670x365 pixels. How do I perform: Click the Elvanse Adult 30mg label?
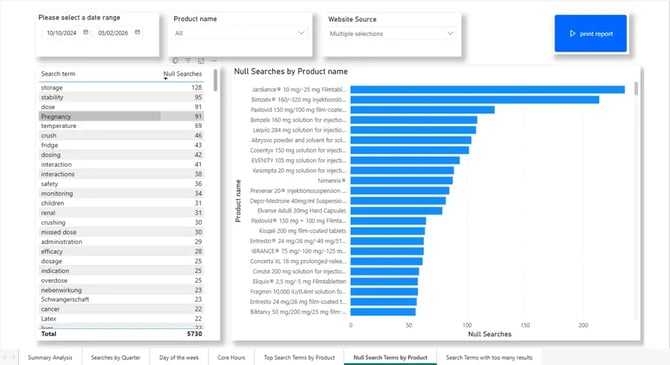(301, 211)
